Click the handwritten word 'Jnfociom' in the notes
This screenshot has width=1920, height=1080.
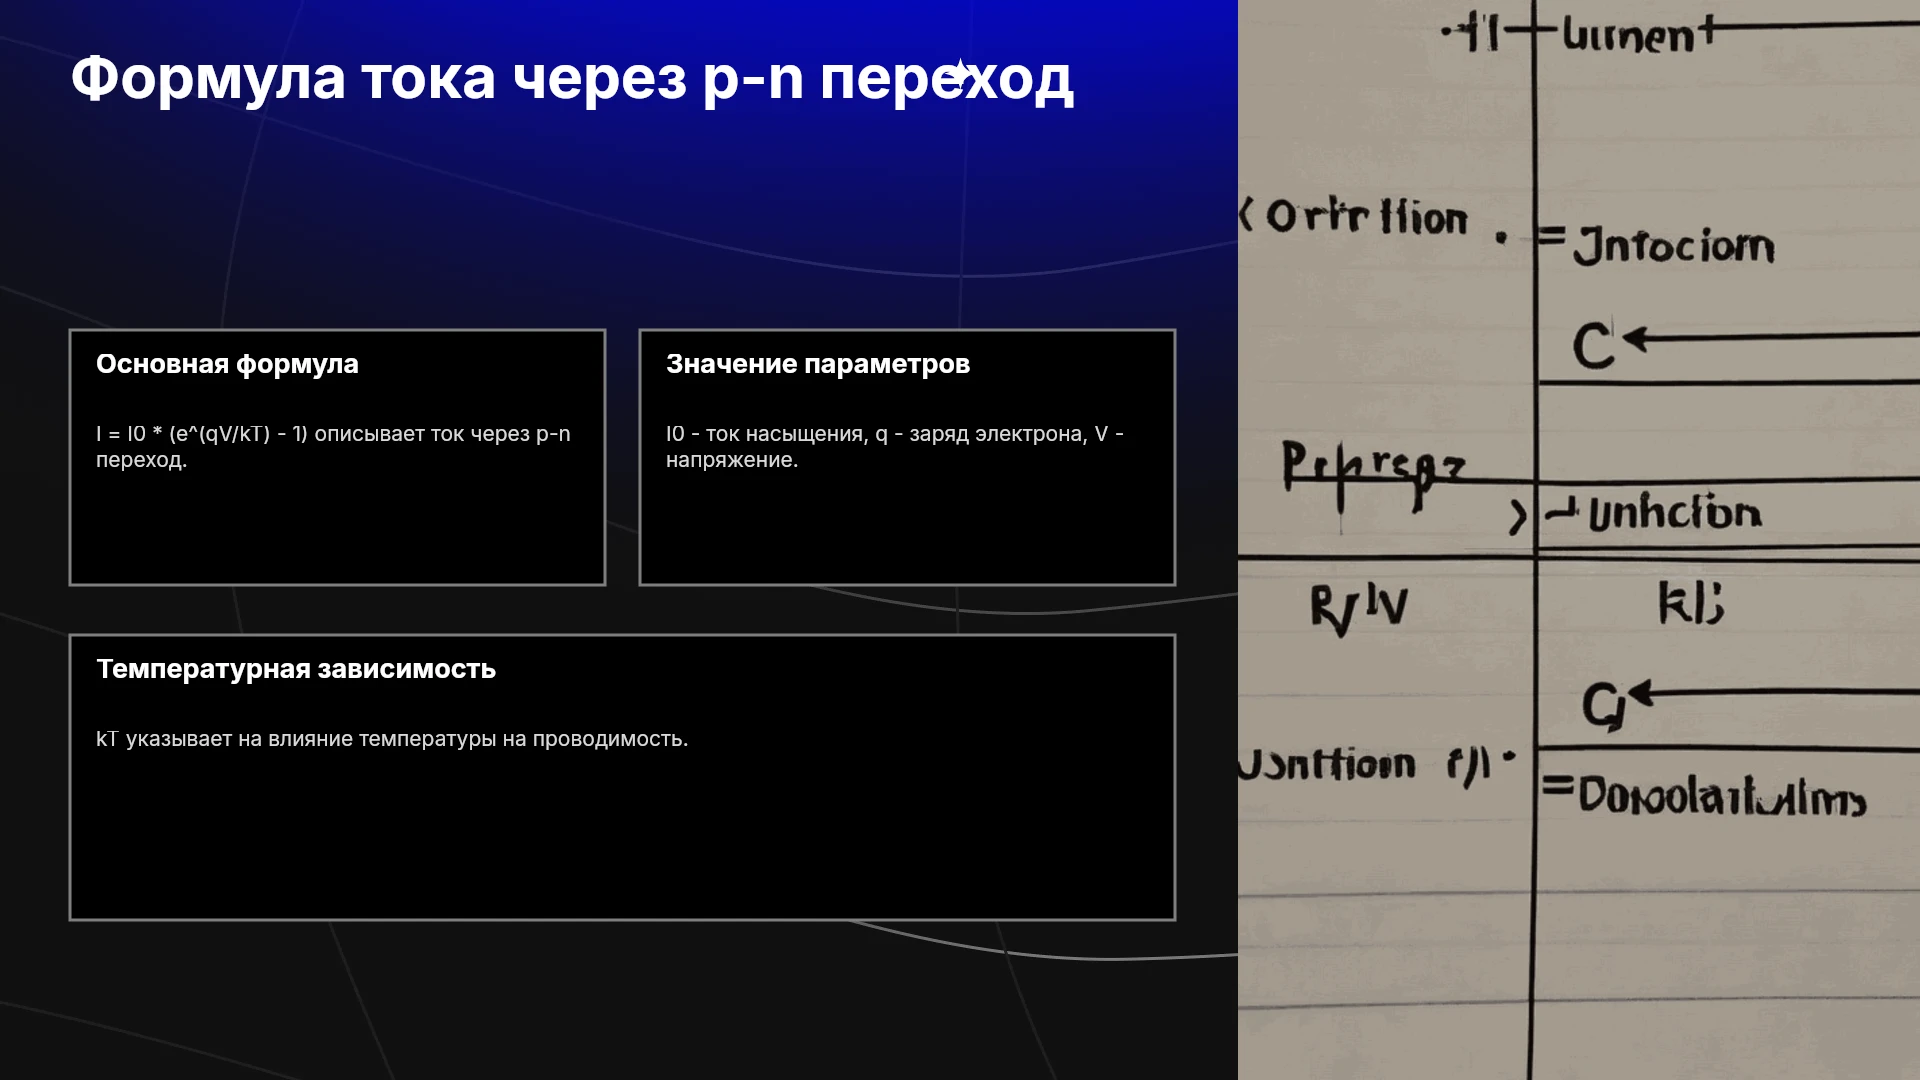[x=1674, y=245]
